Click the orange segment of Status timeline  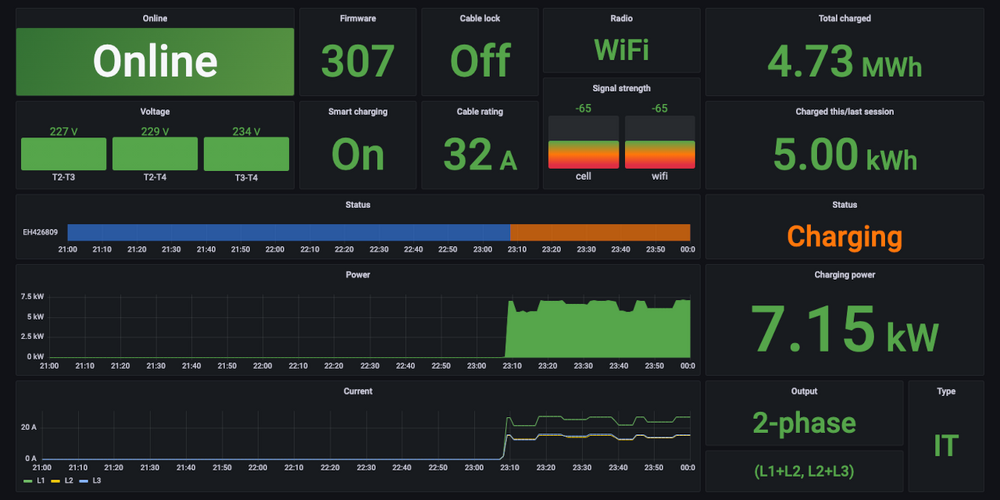pyautogui.click(x=600, y=232)
